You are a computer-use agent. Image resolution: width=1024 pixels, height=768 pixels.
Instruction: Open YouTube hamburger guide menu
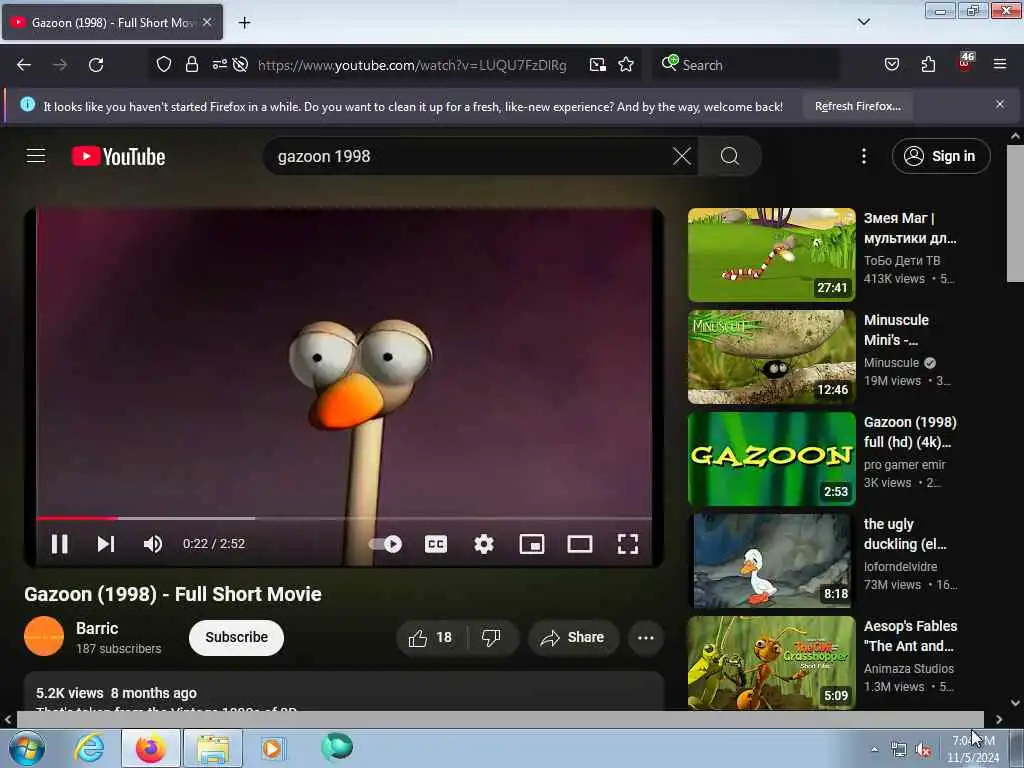pos(36,156)
